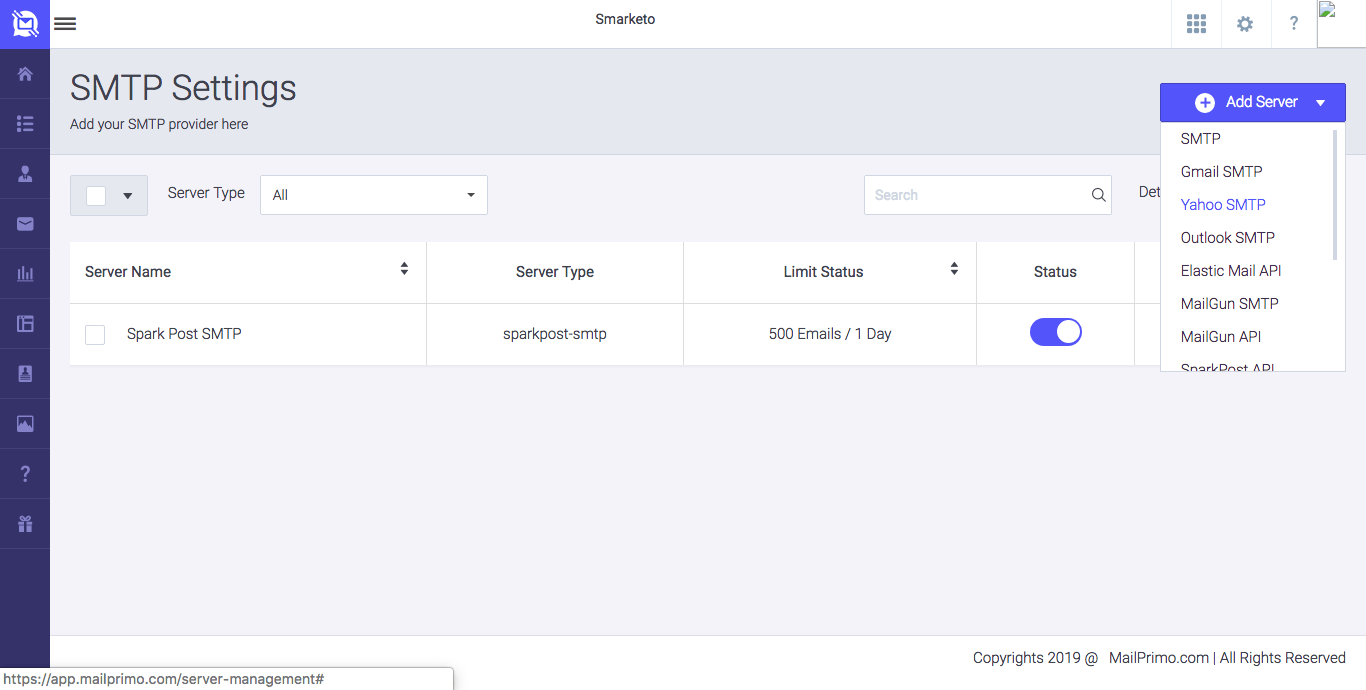
Task: Pick Elastic Mail API option
Action: pyautogui.click(x=1231, y=270)
